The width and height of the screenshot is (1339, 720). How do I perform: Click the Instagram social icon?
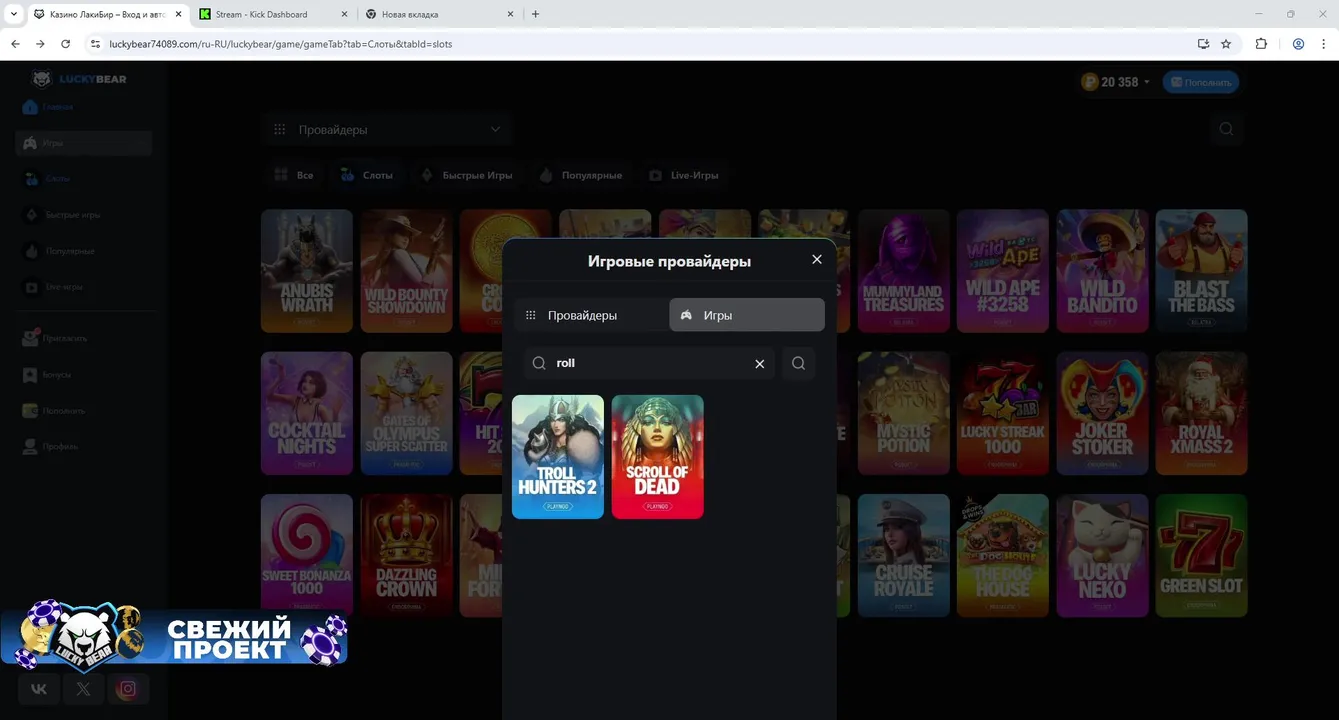click(127, 688)
